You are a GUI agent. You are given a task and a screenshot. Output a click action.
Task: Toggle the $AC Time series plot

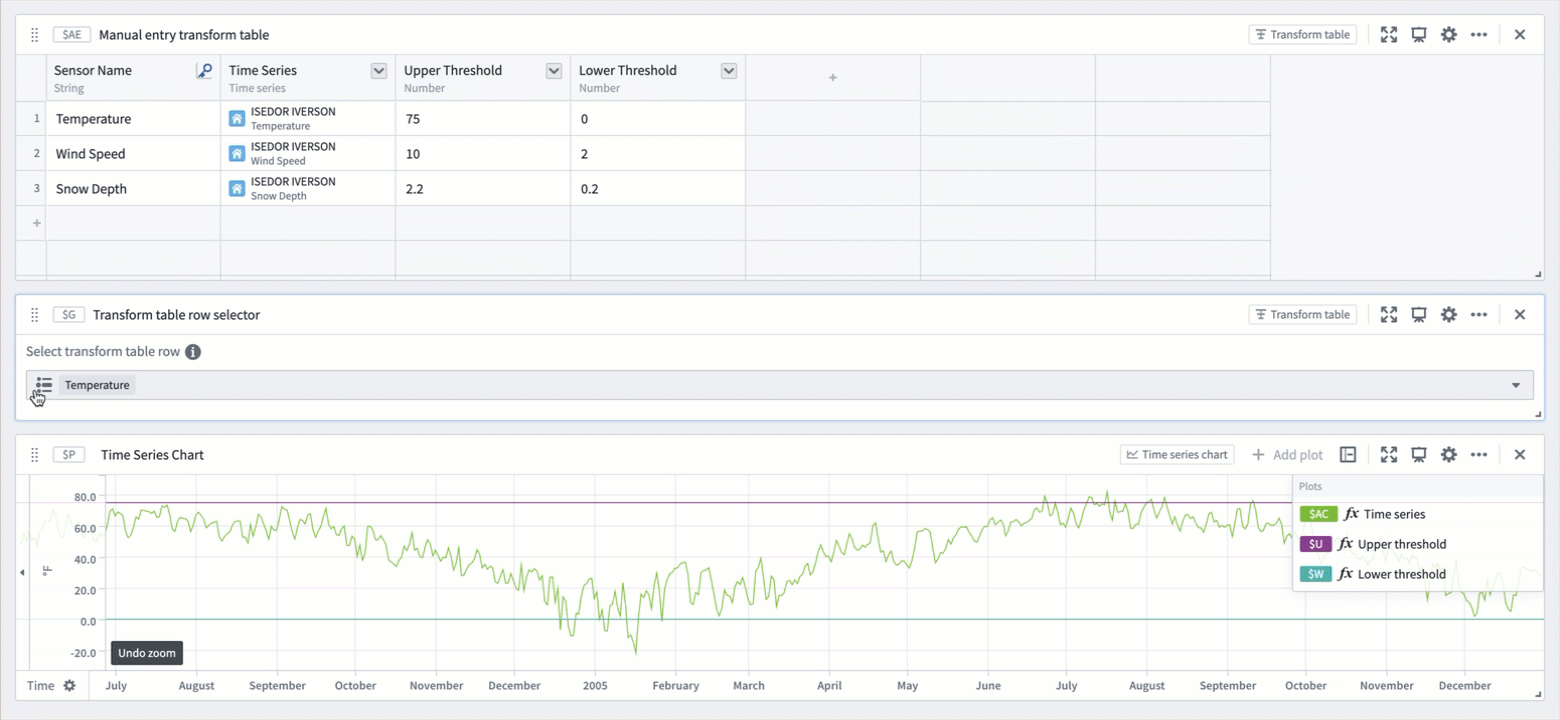point(1366,514)
